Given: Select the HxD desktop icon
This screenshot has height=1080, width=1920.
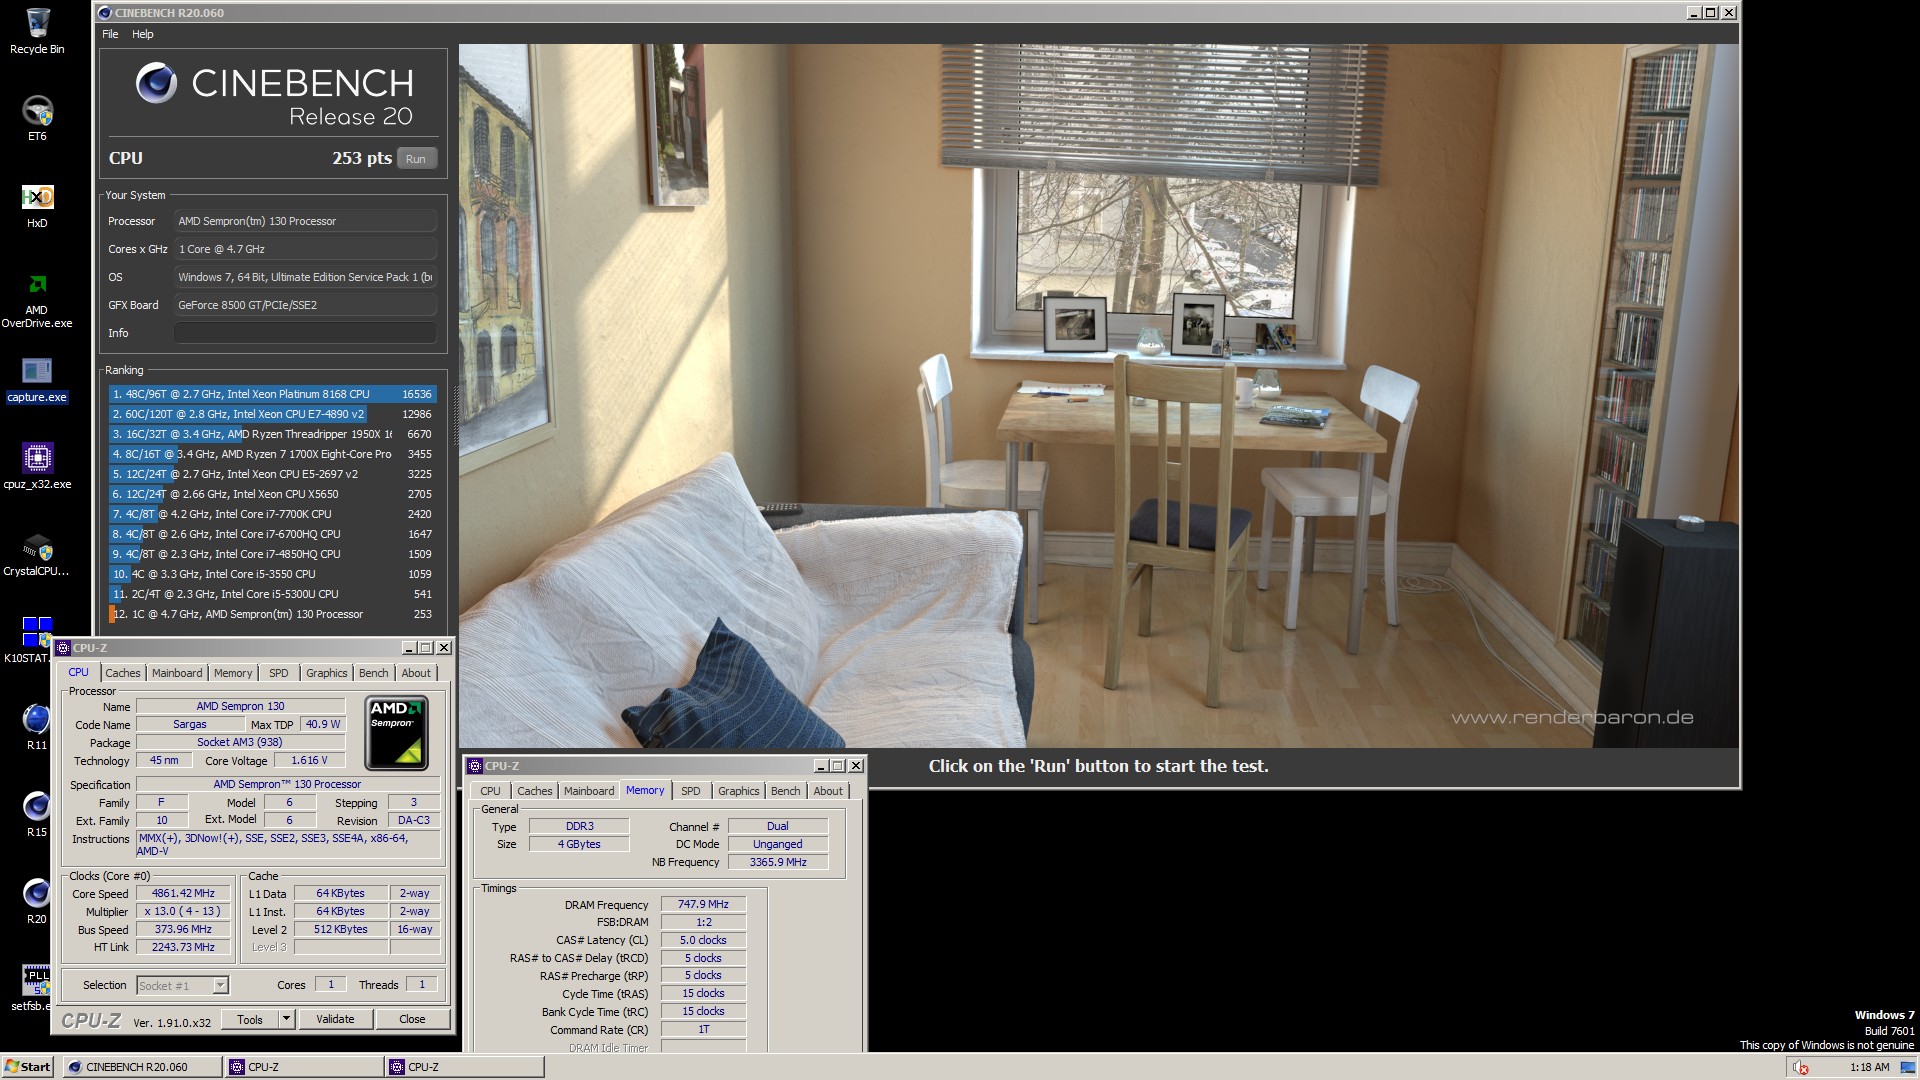Looking at the screenshot, I should click(37, 205).
